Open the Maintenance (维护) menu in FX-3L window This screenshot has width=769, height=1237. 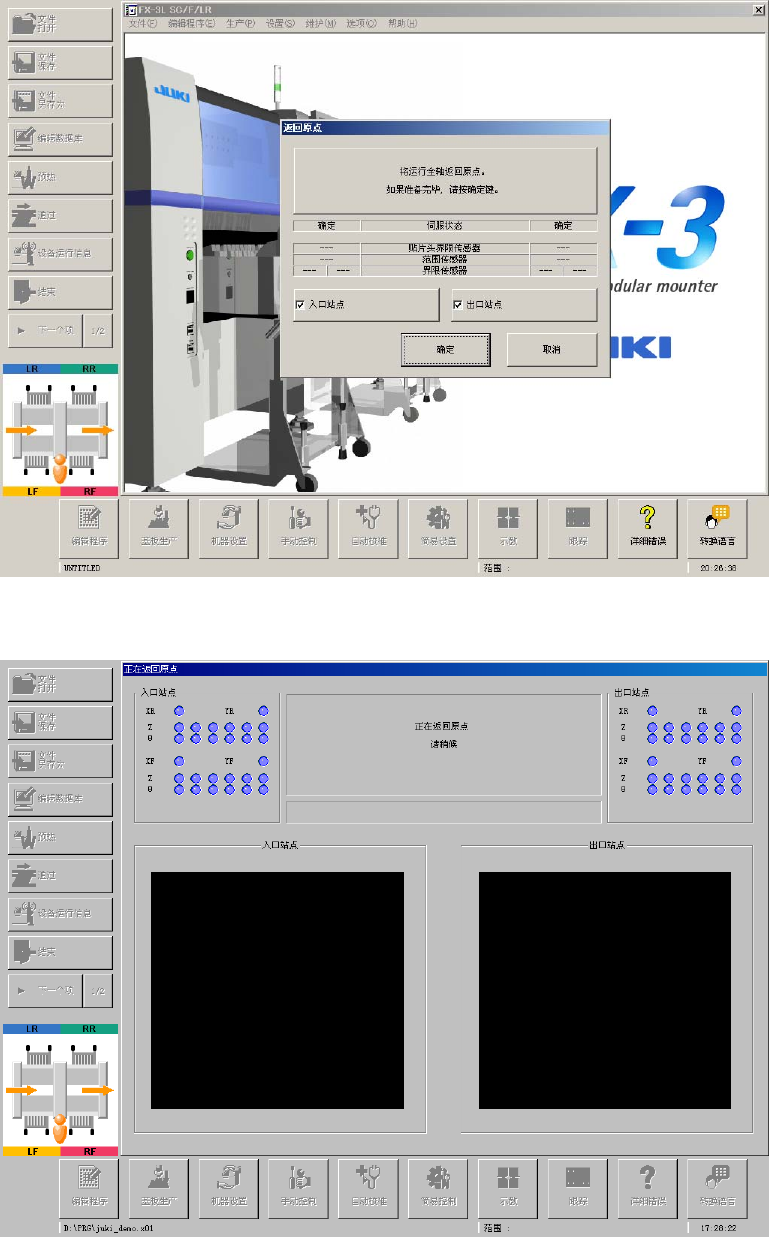pyautogui.click(x=321, y=22)
